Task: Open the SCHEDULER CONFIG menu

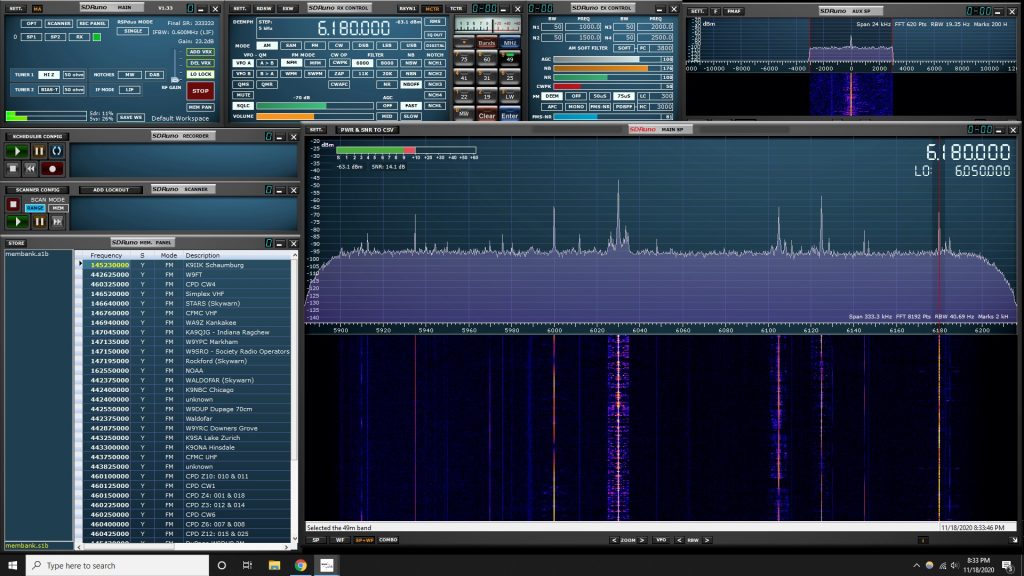Action: (37, 136)
